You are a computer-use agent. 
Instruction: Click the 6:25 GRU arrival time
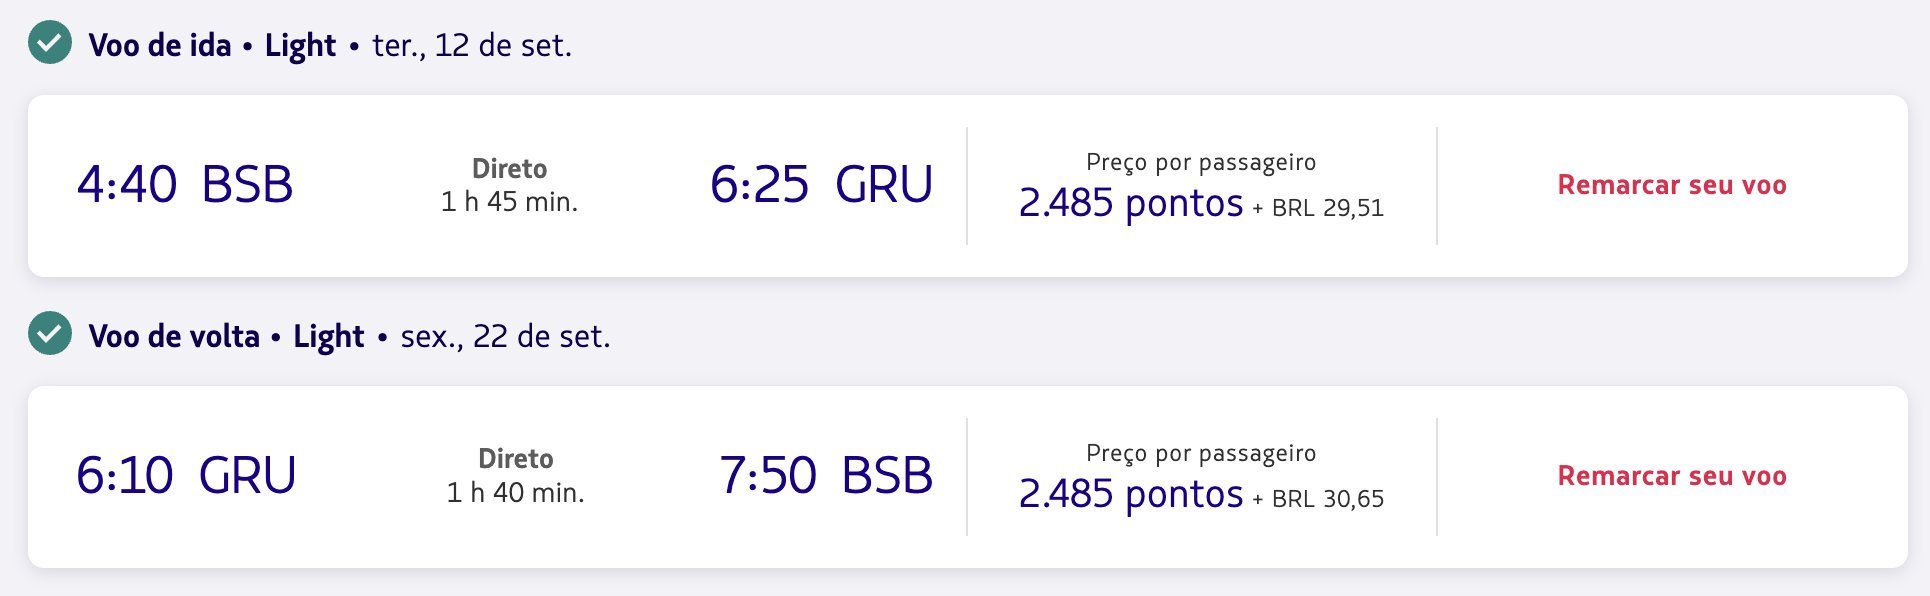pos(821,185)
